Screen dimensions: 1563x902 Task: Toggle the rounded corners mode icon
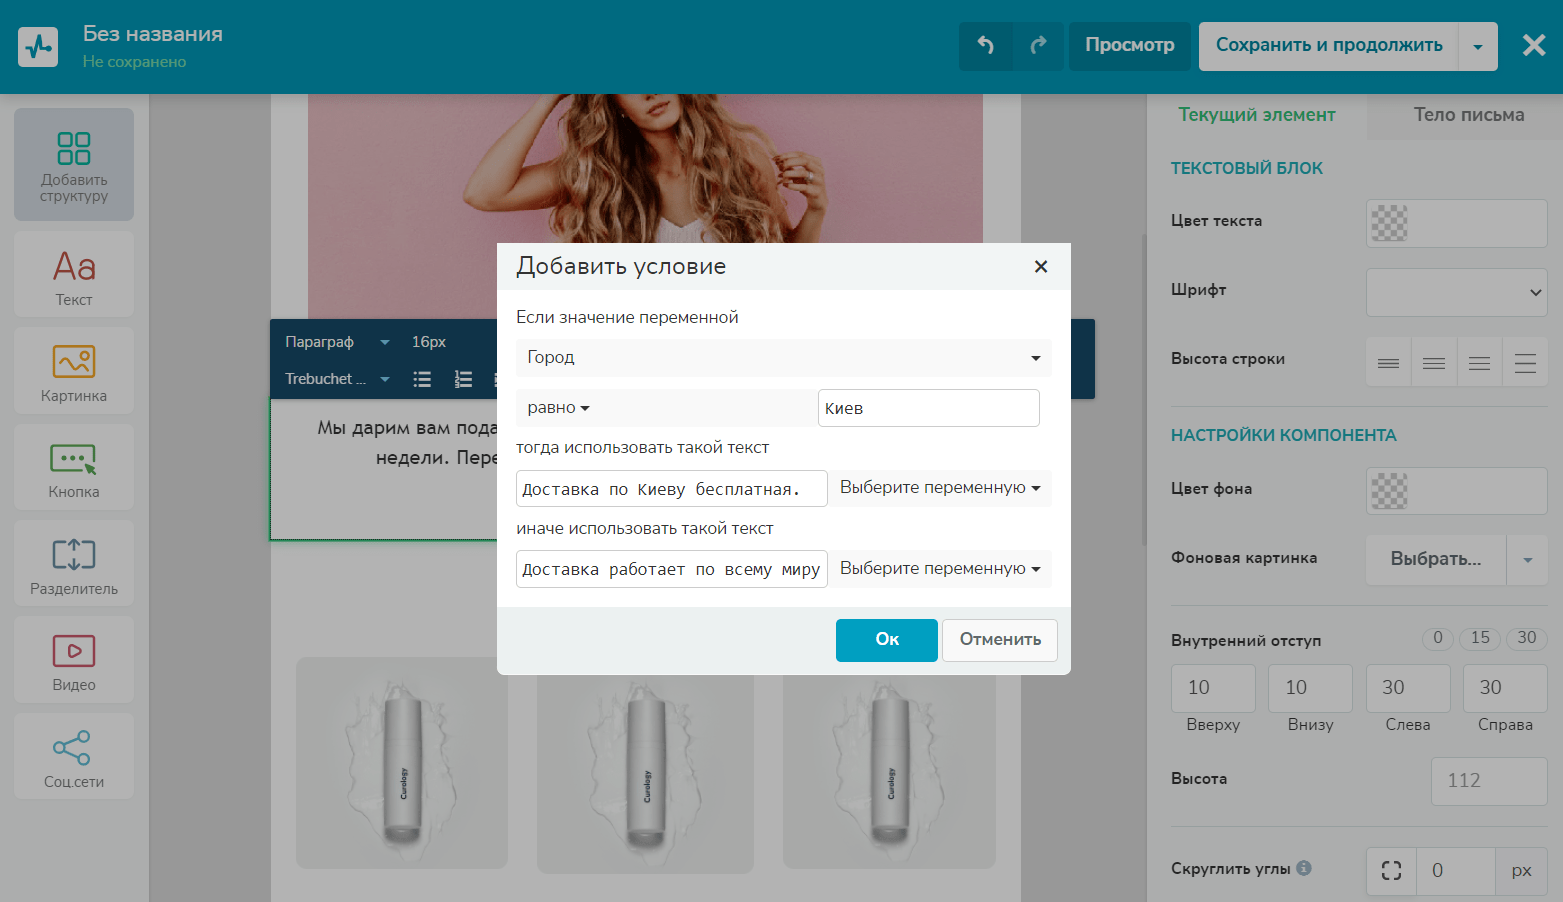click(x=1391, y=870)
